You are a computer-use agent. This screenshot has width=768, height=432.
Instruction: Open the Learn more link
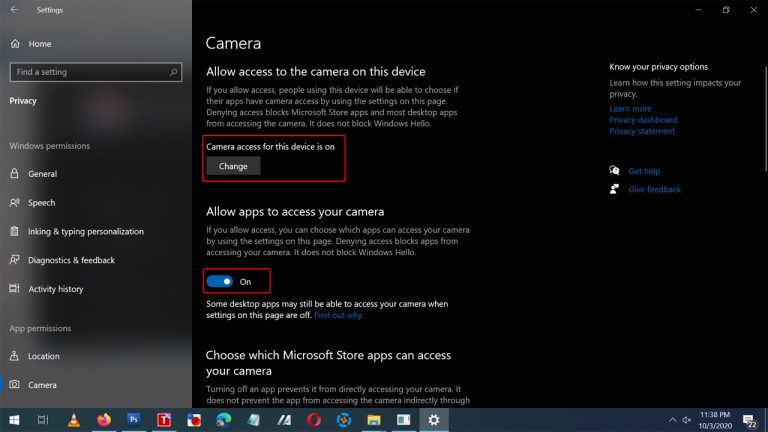[630, 109]
